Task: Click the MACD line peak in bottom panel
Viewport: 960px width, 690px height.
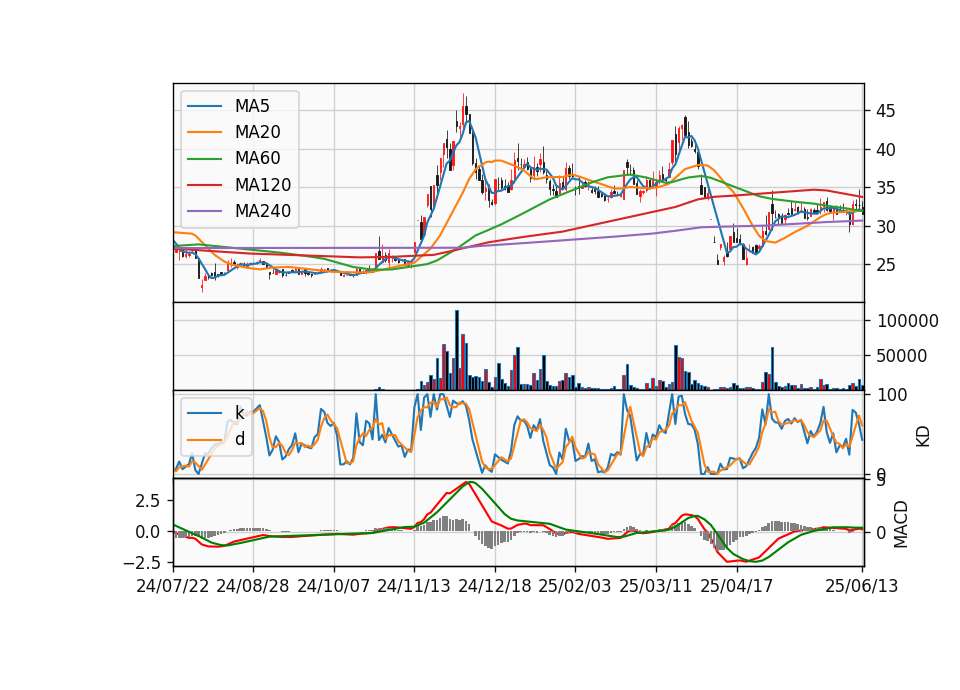Action: (x=467, y=482)
